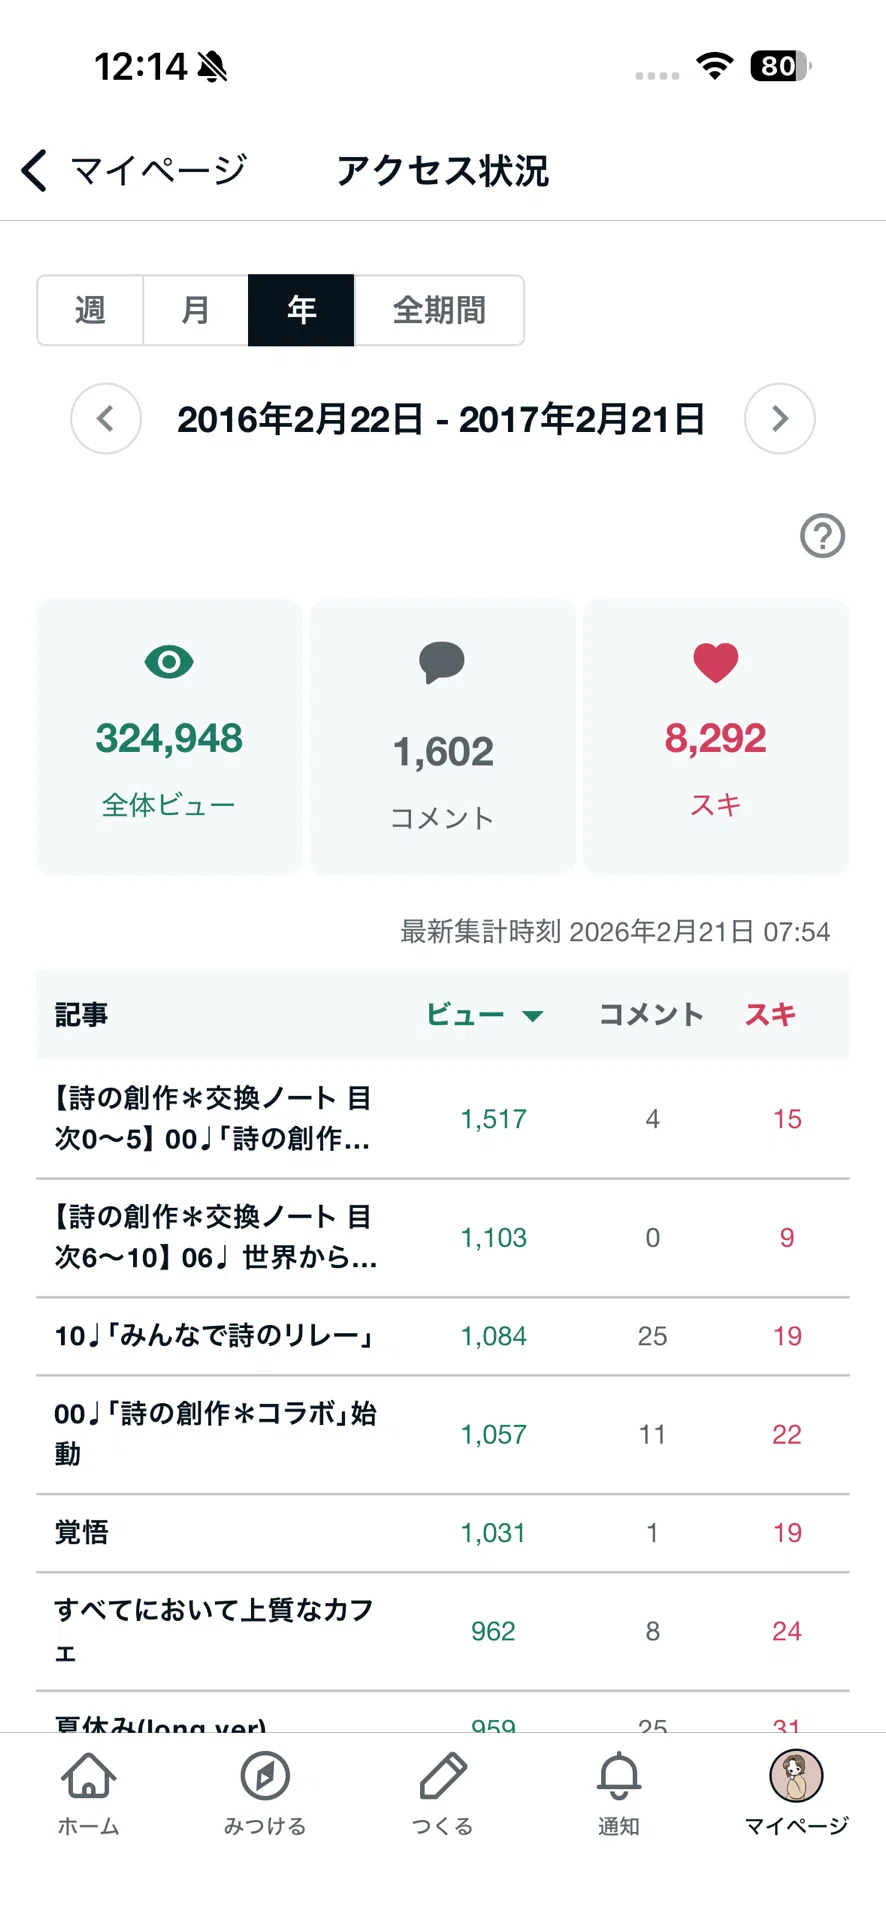Image resolution: width=886 pixels, height=1920 pixels.
Task: Tap the back chevron to マイページ
Action: point(35,170)
